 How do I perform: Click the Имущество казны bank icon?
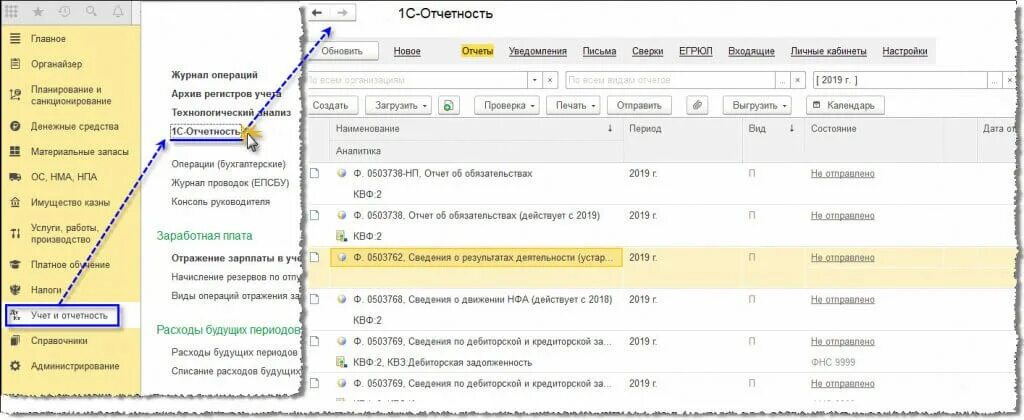pos(15,202)
